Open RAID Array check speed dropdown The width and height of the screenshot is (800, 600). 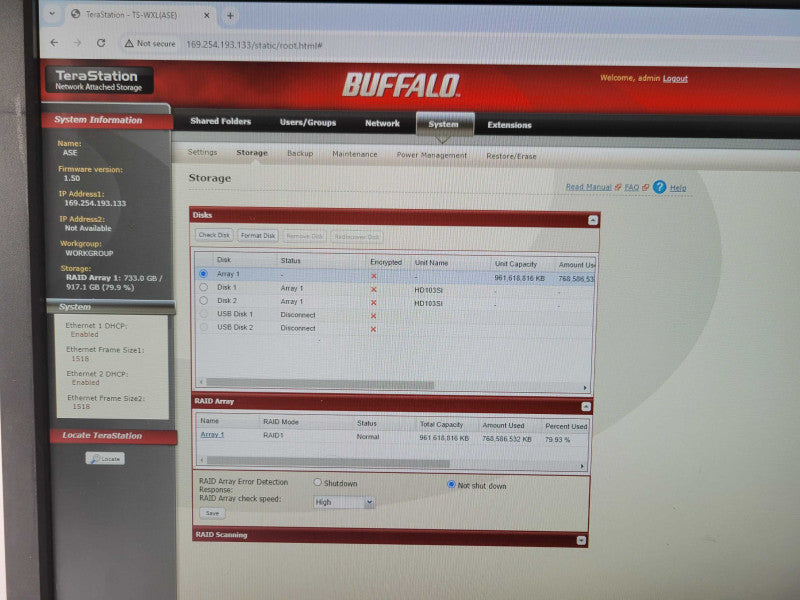click(x=344, y=502)
